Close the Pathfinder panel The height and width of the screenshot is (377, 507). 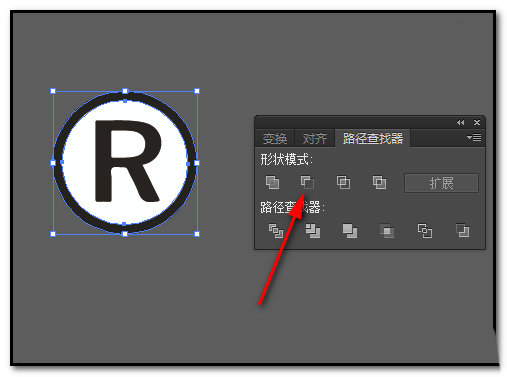[x=477, y=123]
